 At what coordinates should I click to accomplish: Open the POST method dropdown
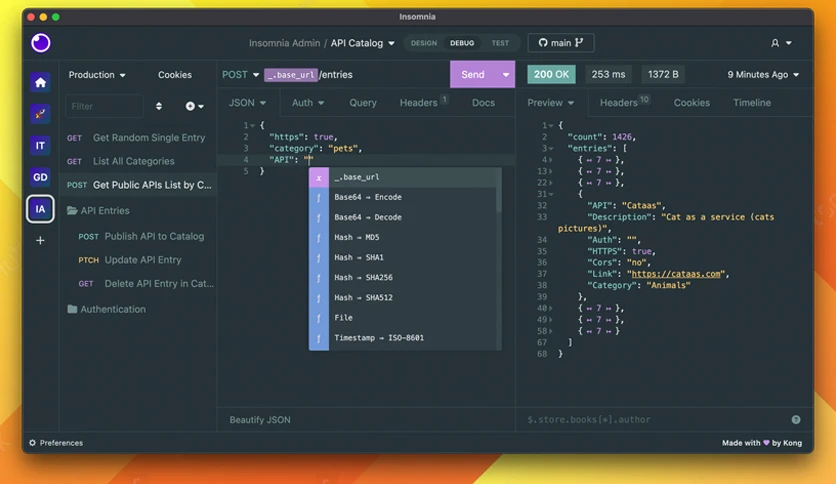pyautogui.click(x=240, y=75)
